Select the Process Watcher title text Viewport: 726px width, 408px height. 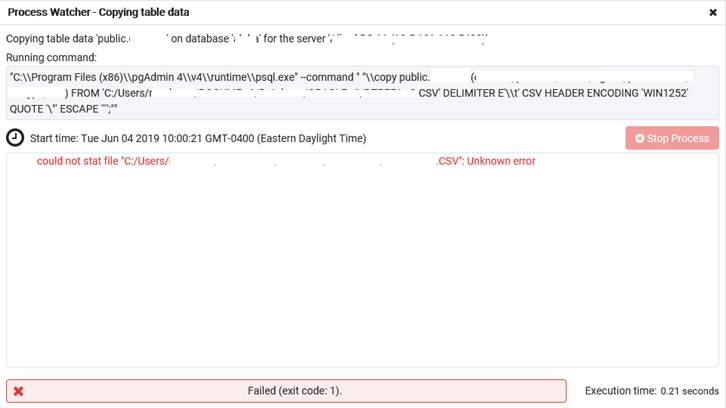98,12
